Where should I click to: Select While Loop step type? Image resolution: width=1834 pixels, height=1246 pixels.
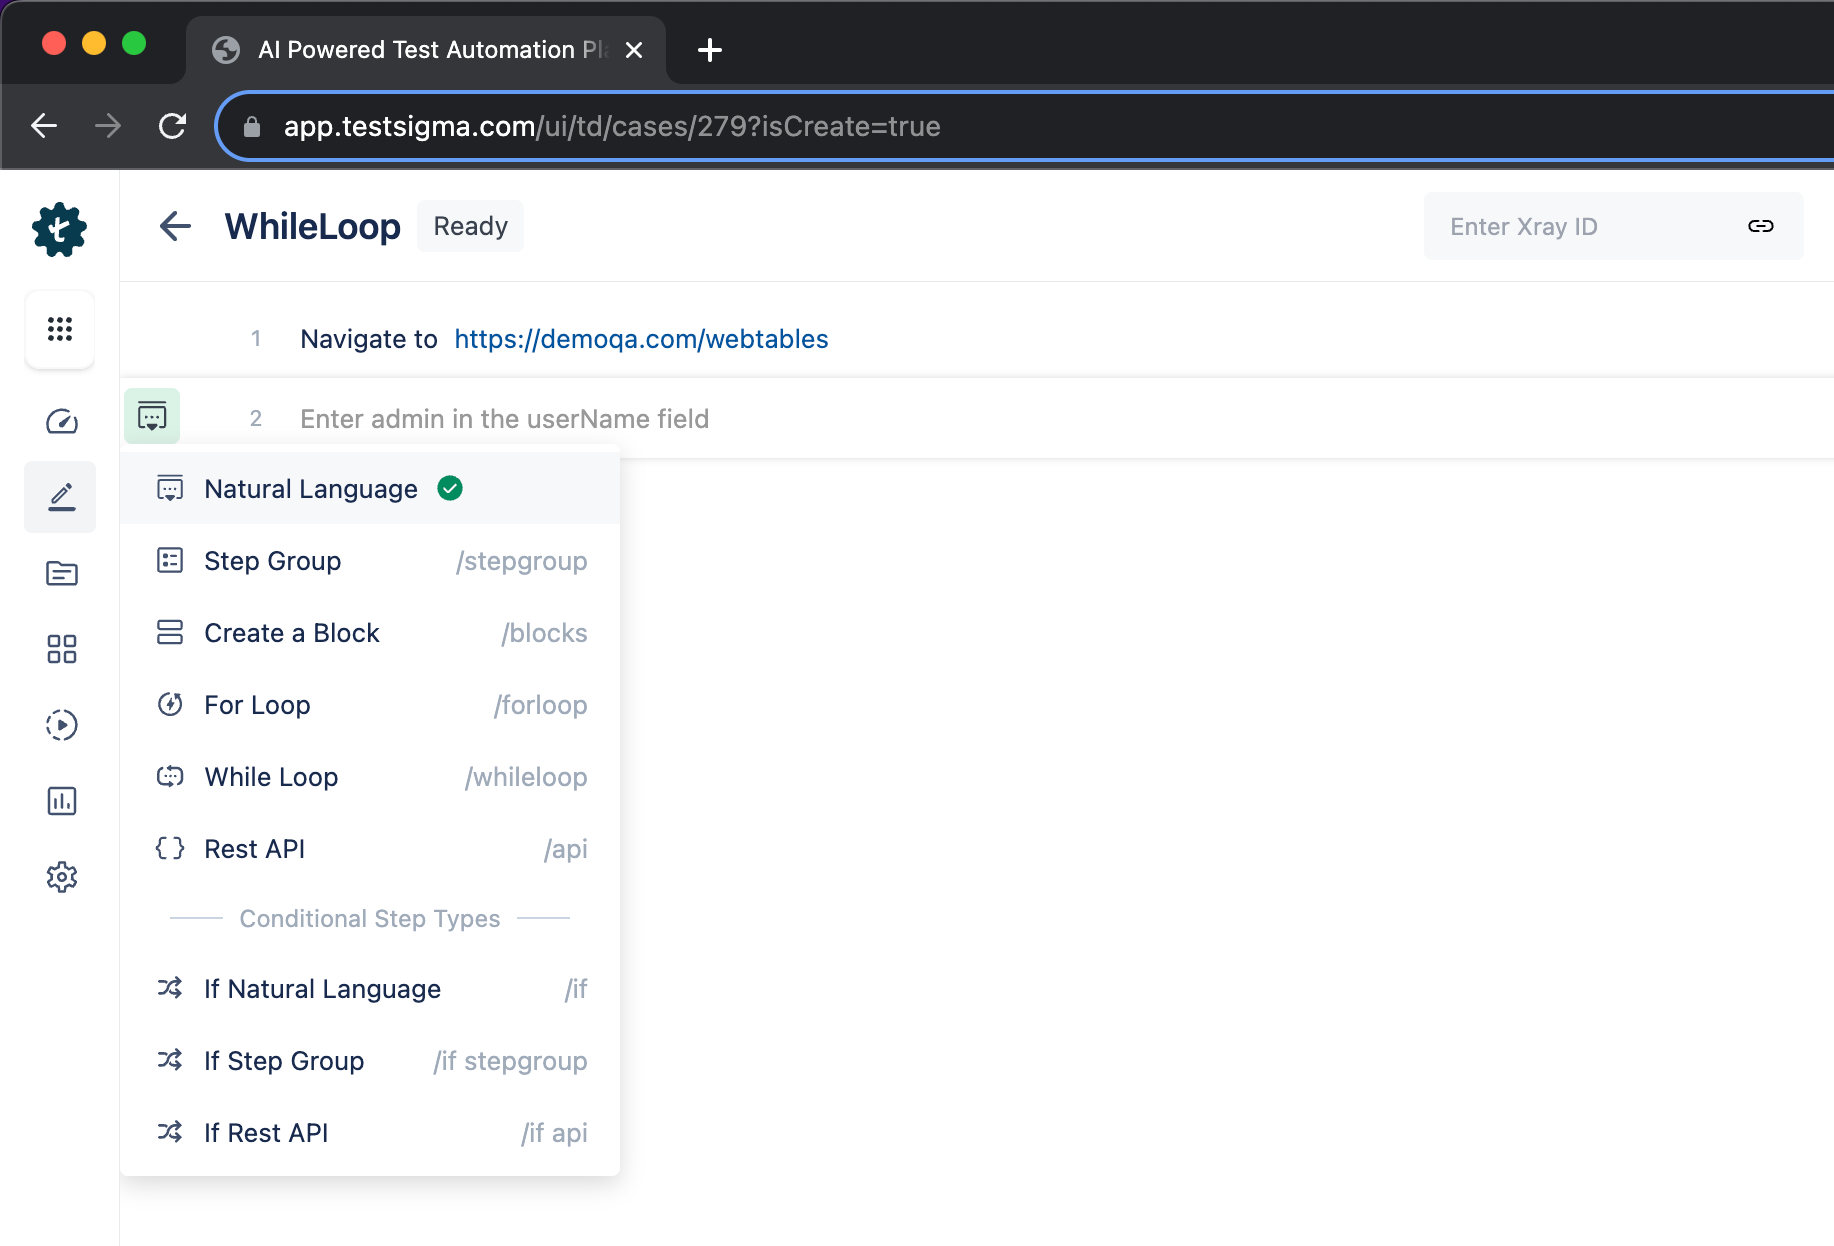tap(370, 776)
